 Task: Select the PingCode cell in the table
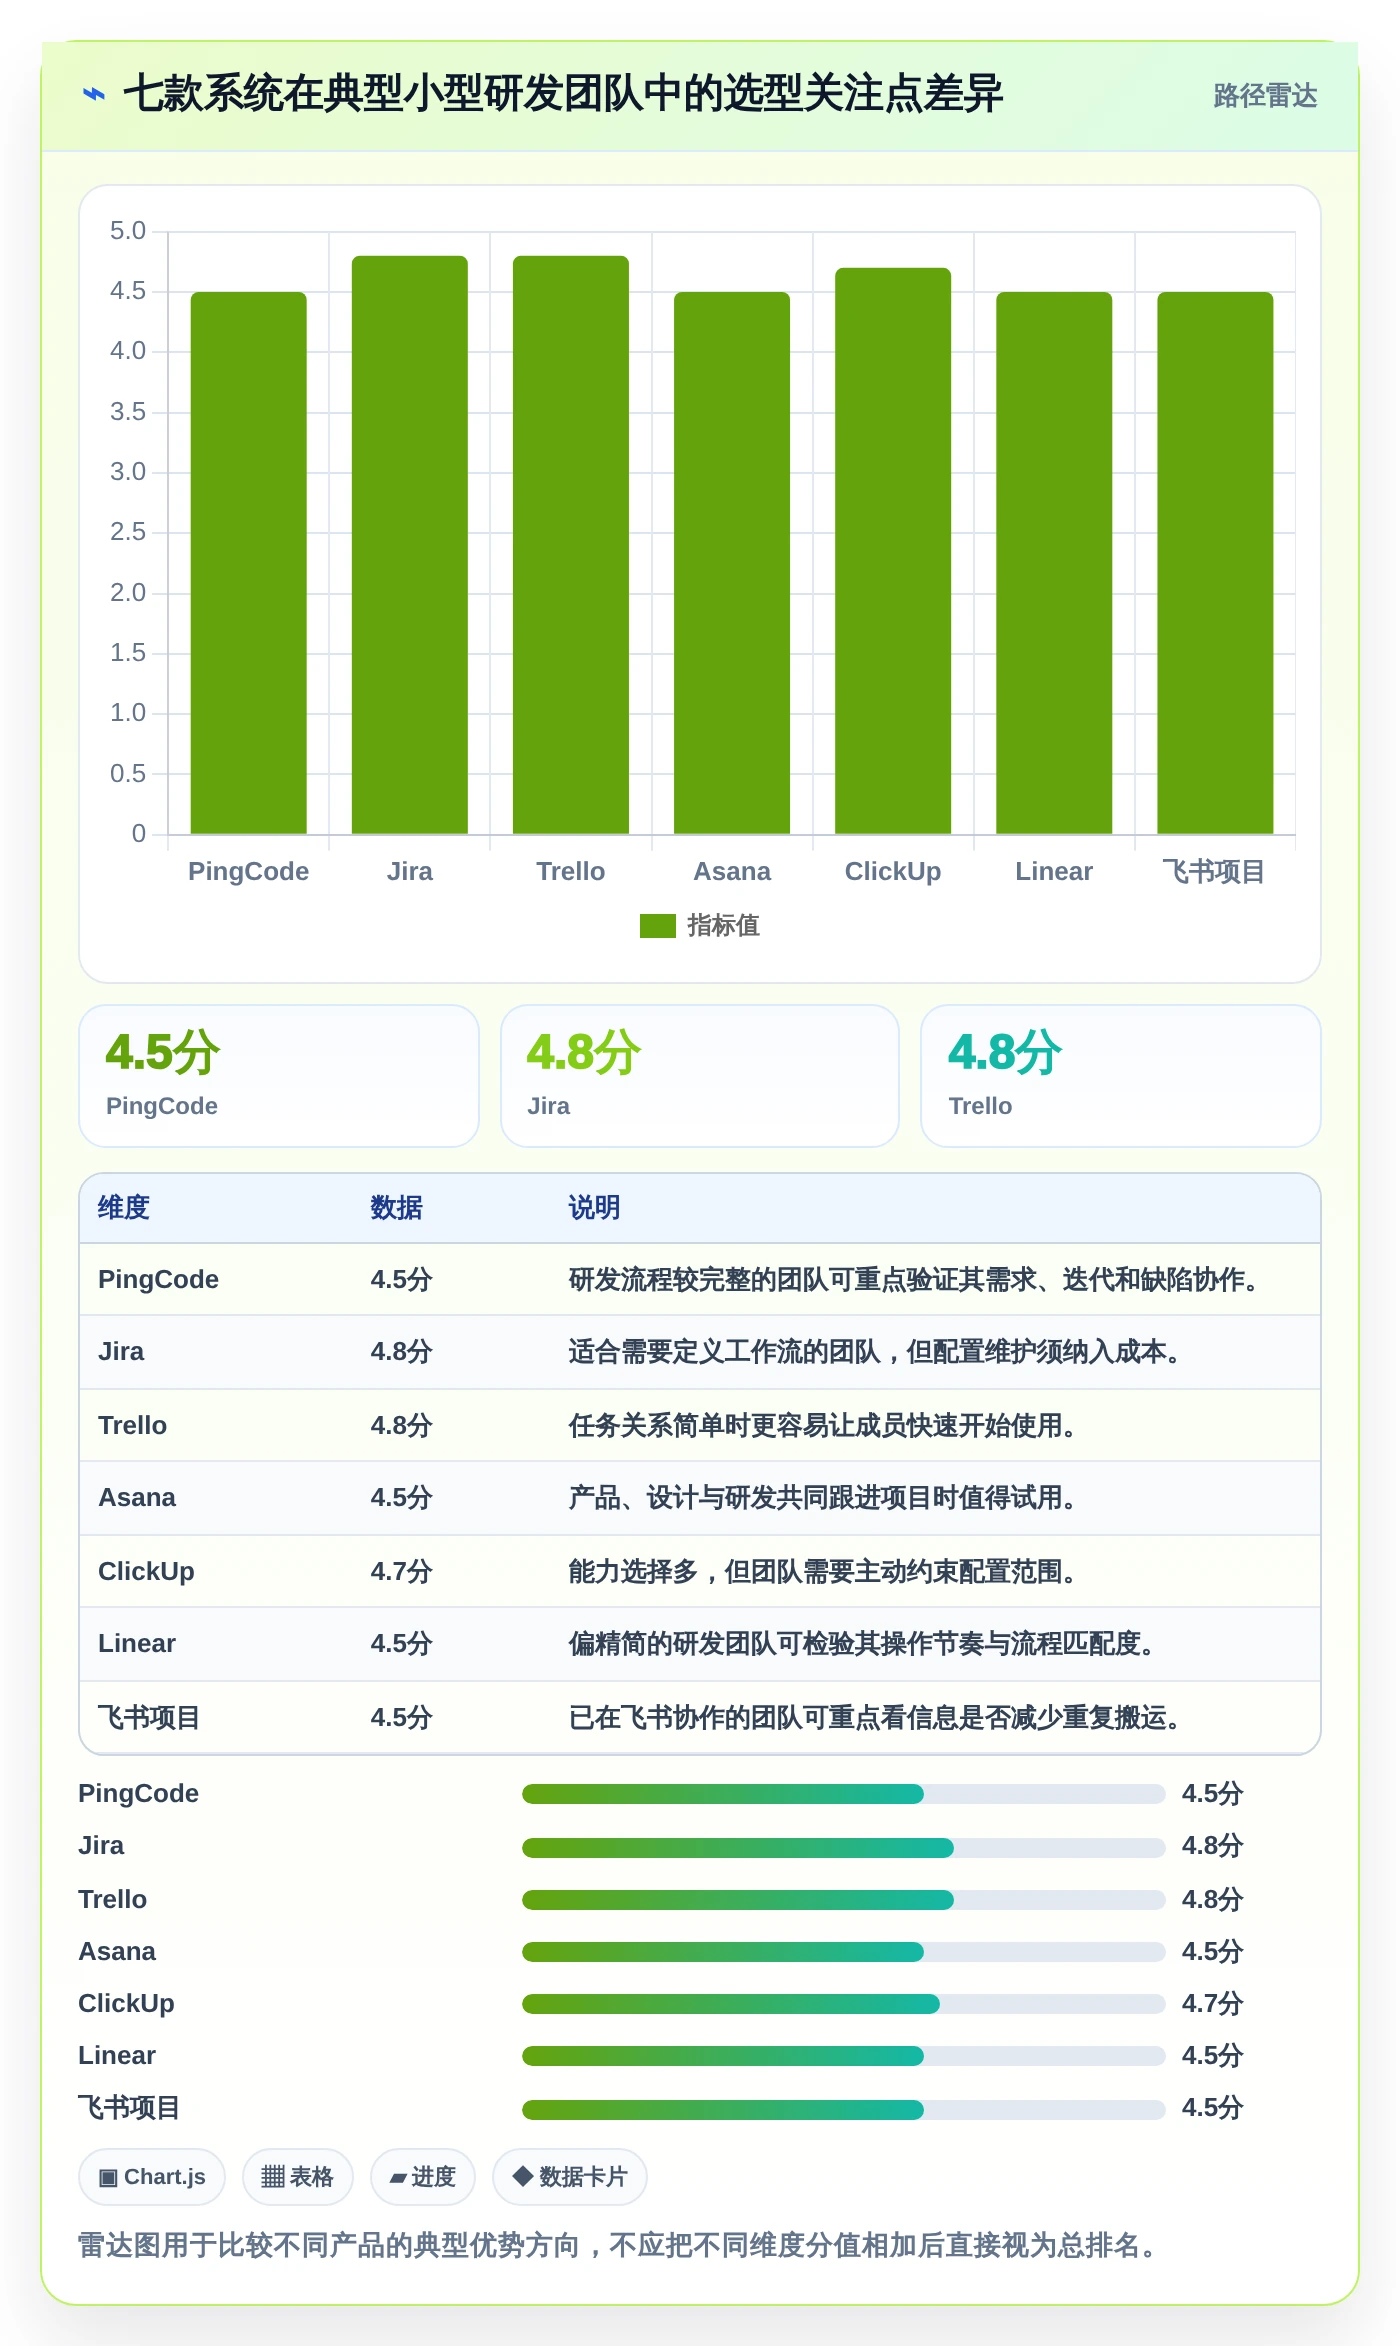pyautogui.click(x=158, y=1279)
